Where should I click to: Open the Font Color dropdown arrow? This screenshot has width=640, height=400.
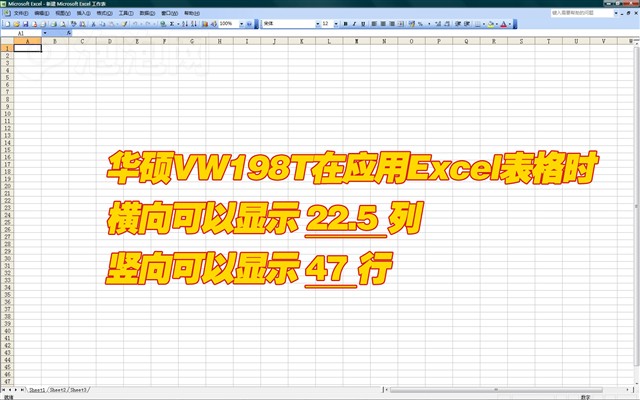(510, 24)
